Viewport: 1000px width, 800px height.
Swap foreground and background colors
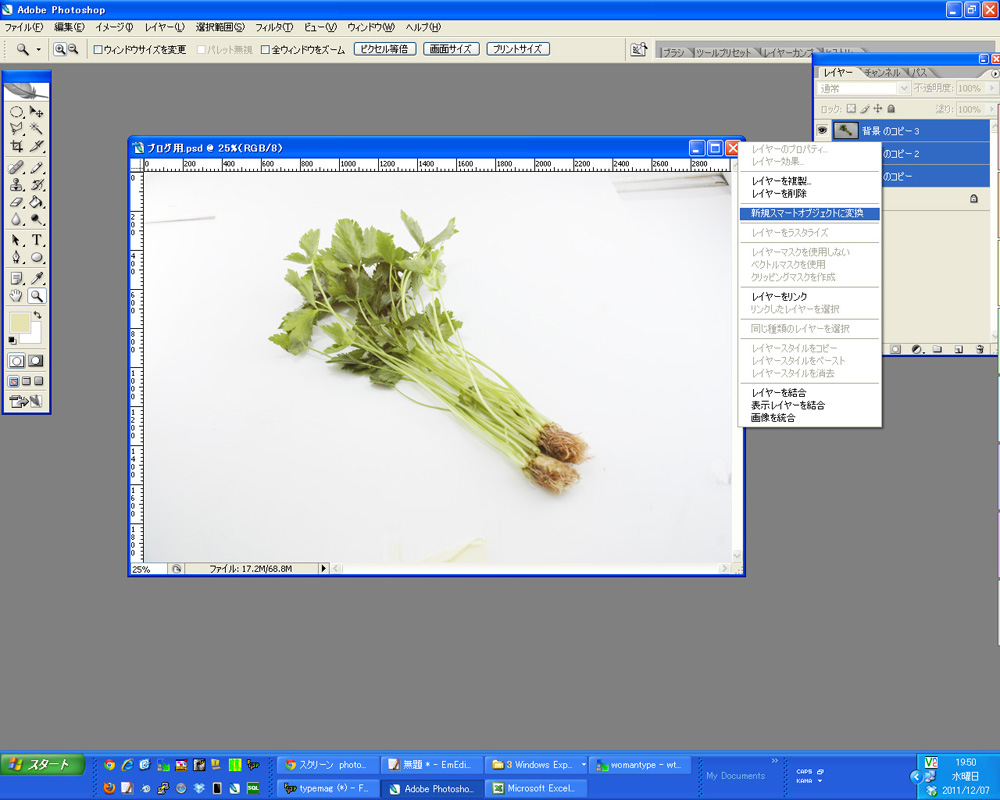click(x=38, y=315)
